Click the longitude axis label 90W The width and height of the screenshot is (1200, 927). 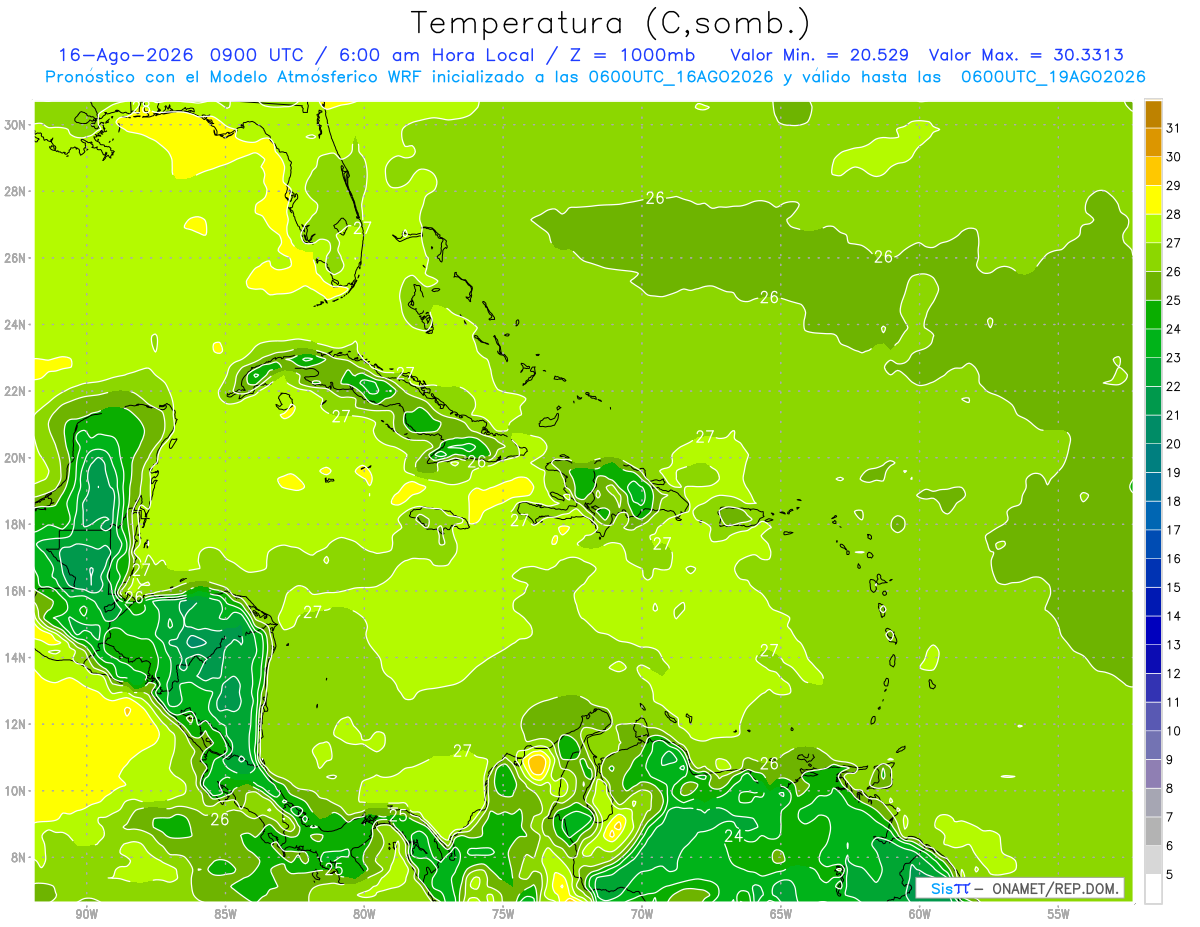pyautogui.click(x=86, y=914)
